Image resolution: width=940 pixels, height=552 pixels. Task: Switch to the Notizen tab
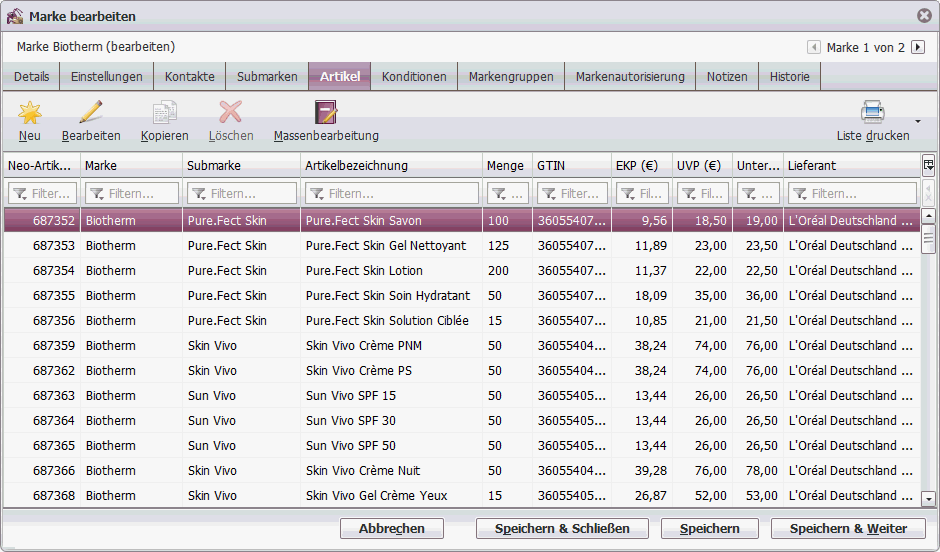(x=727, y=77)
